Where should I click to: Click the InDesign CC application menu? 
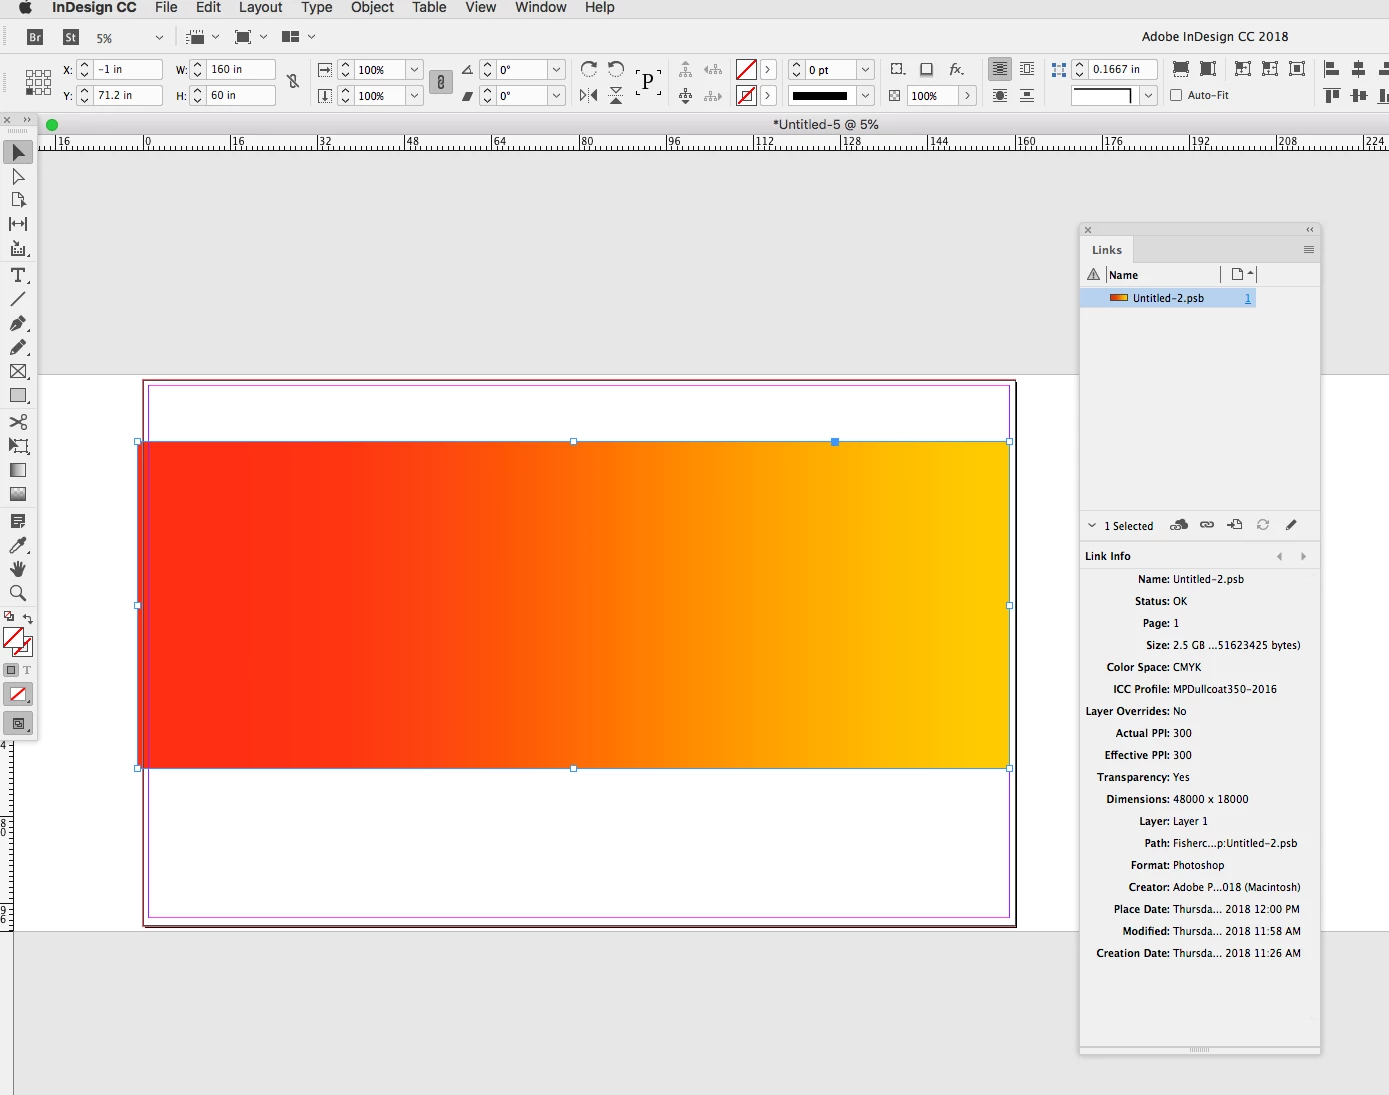tap(94, 8)
